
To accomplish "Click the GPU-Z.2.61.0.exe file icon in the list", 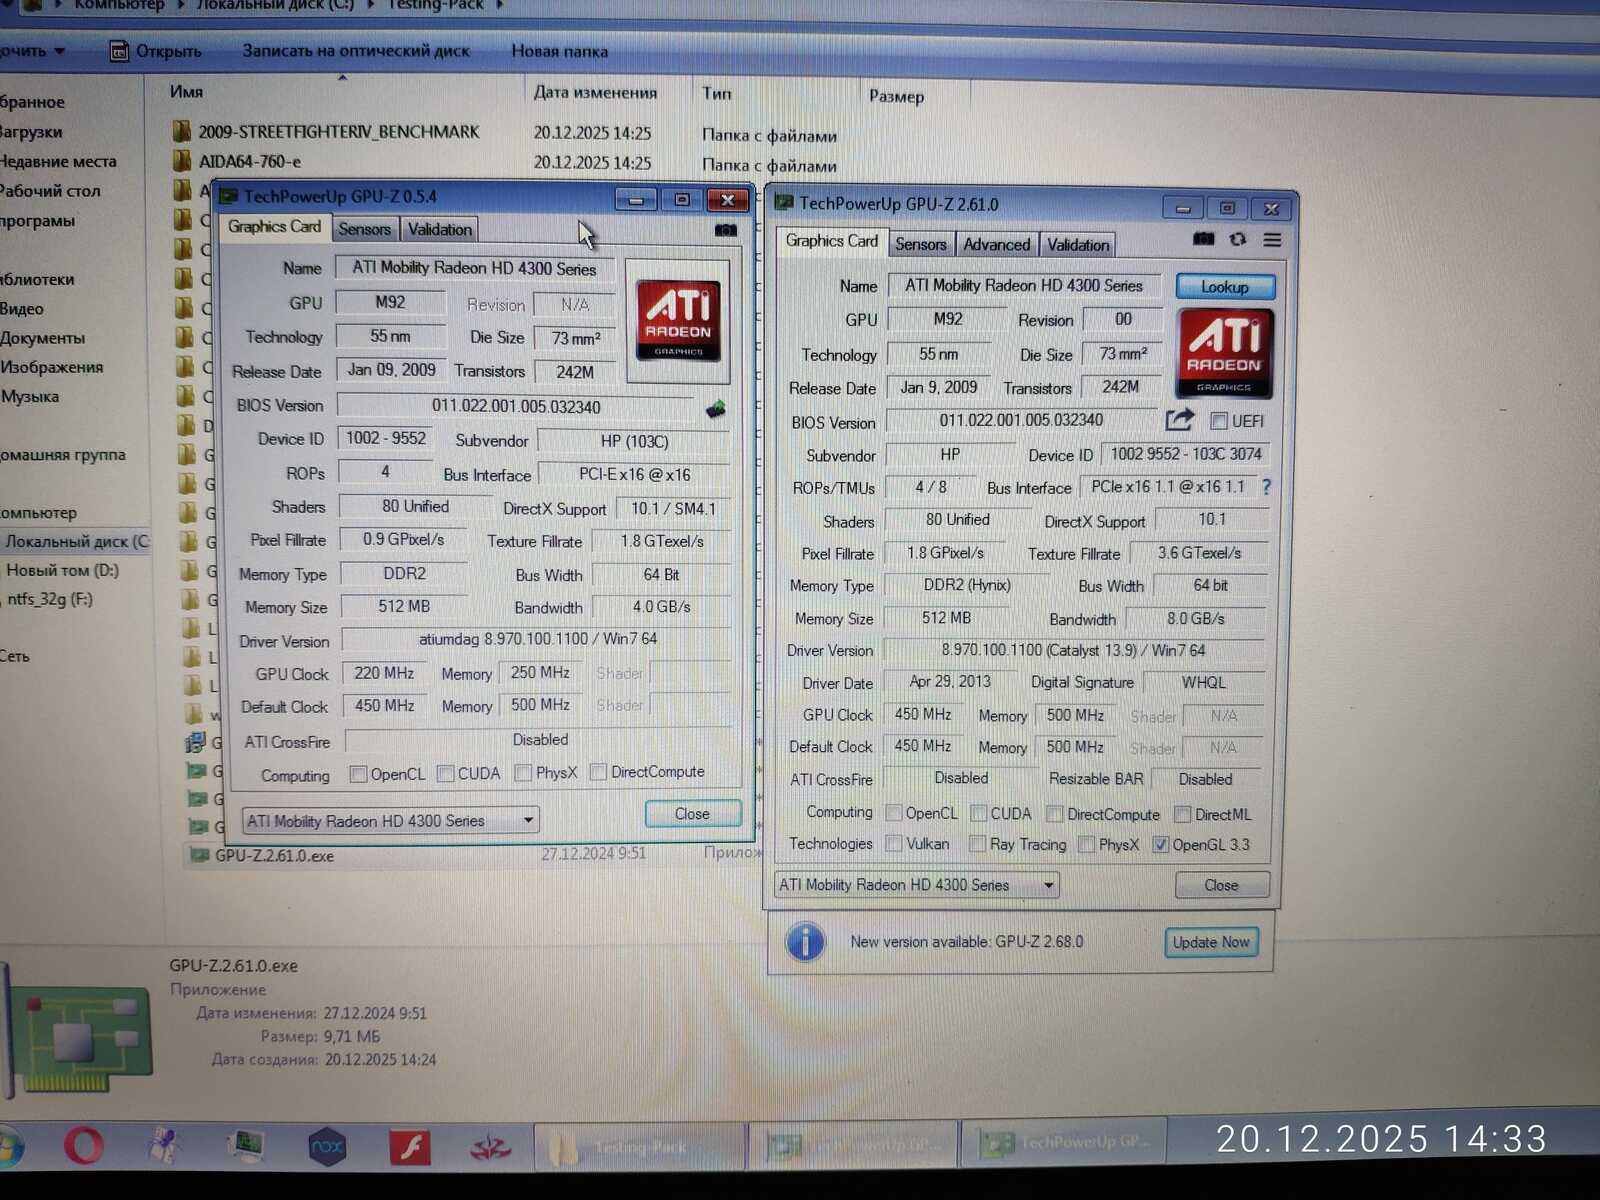I will 199,855.
